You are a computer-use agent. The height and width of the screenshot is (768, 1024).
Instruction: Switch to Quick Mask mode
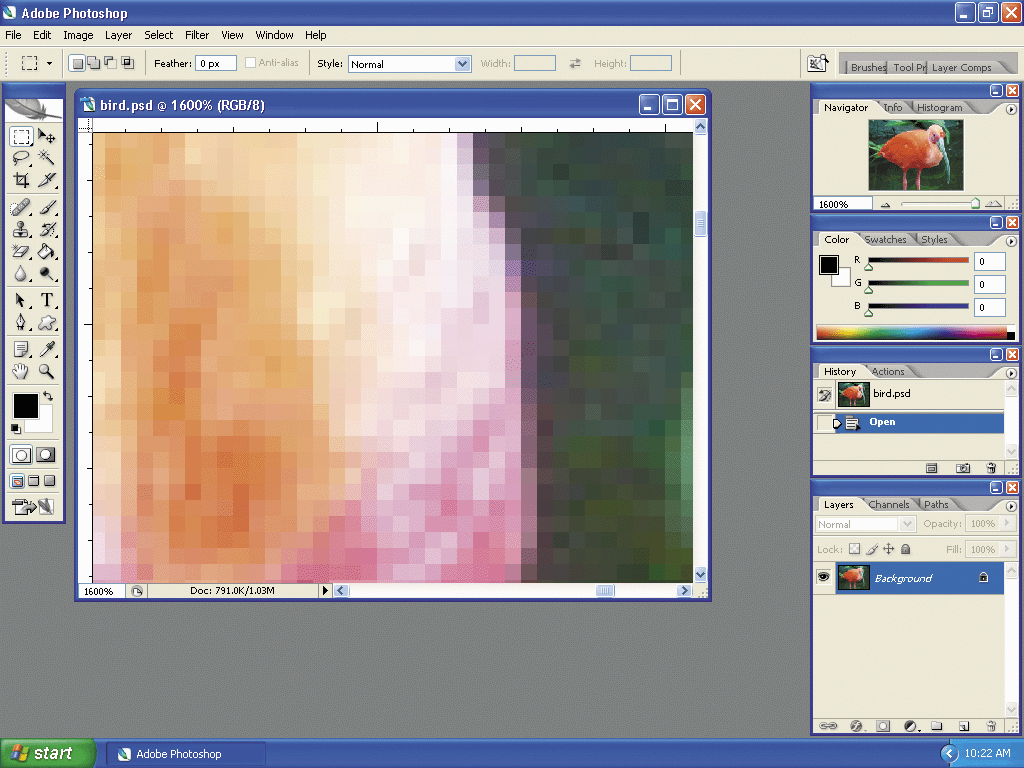point(46,455)
